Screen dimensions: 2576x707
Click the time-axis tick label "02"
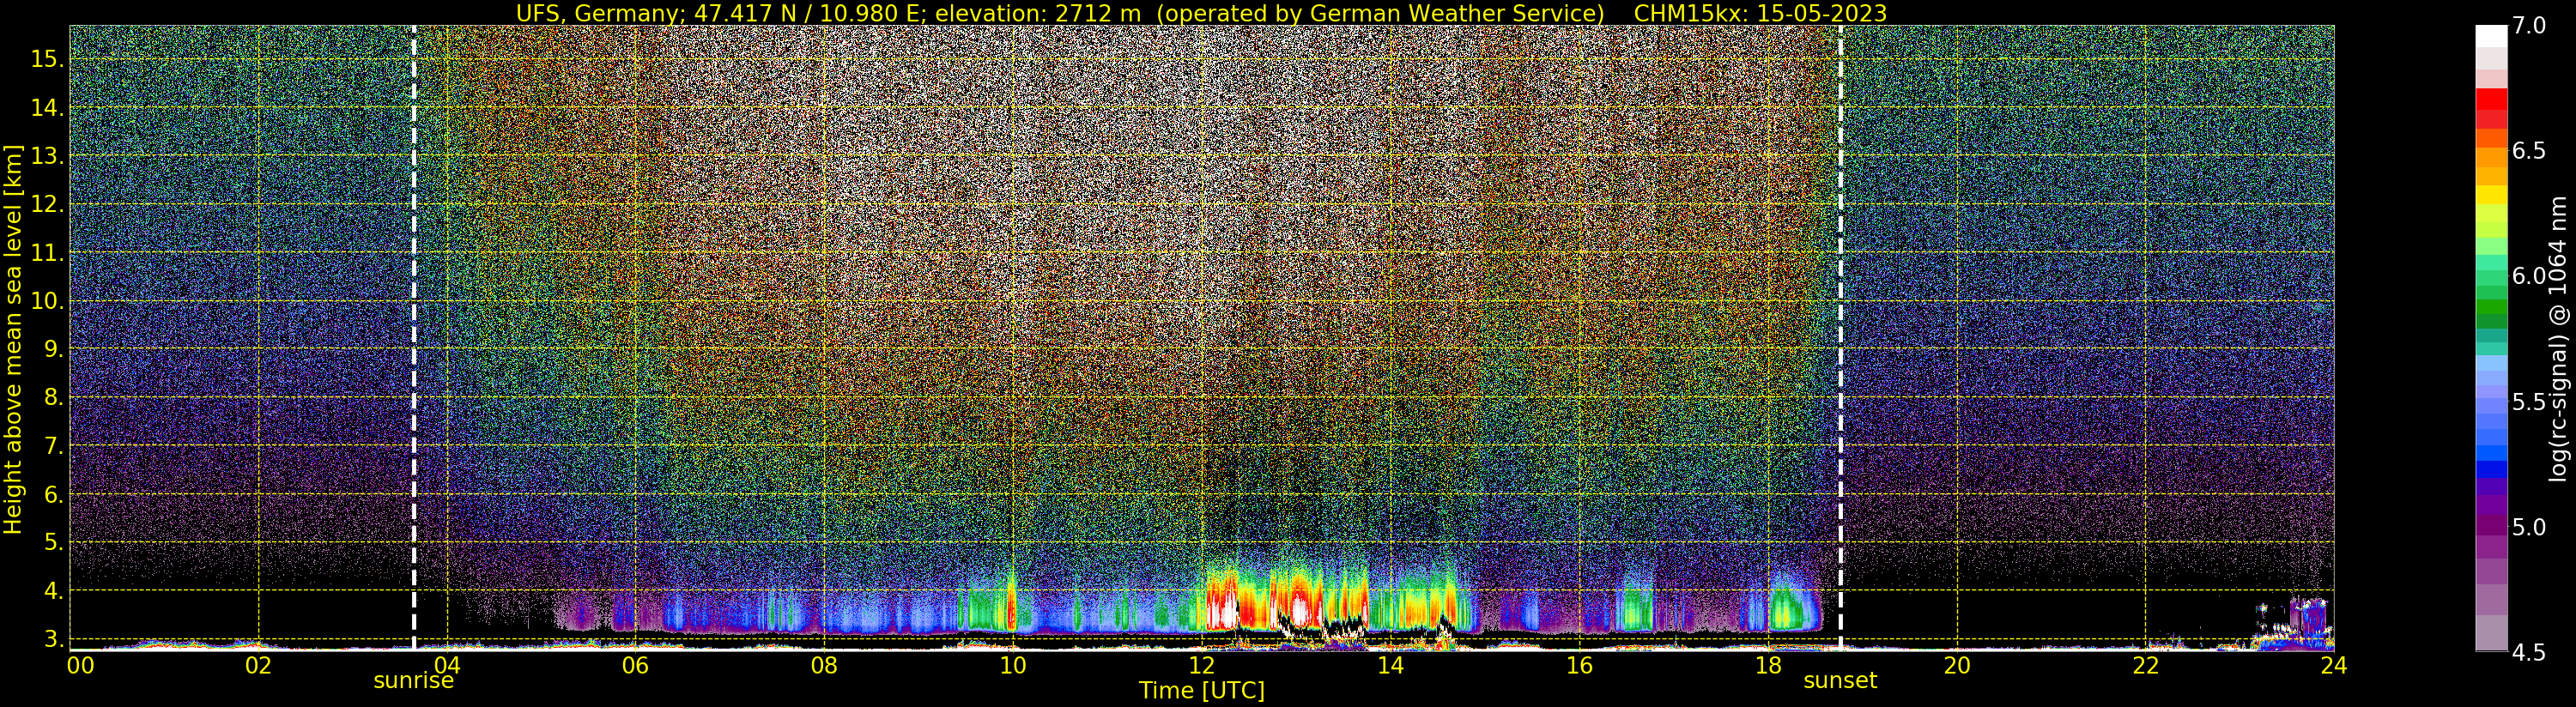[x=258, y=665]
